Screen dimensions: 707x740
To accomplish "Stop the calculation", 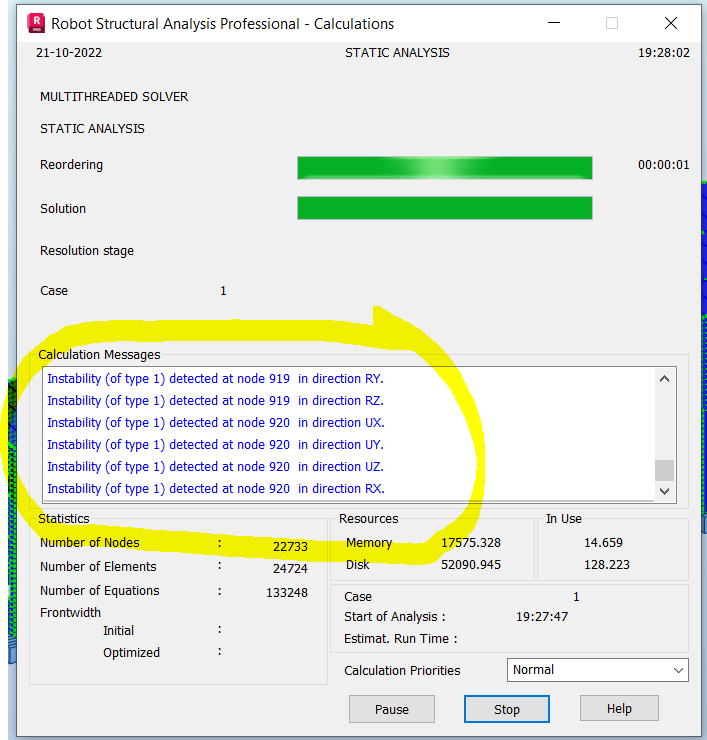I will click(x=506, y=709).
